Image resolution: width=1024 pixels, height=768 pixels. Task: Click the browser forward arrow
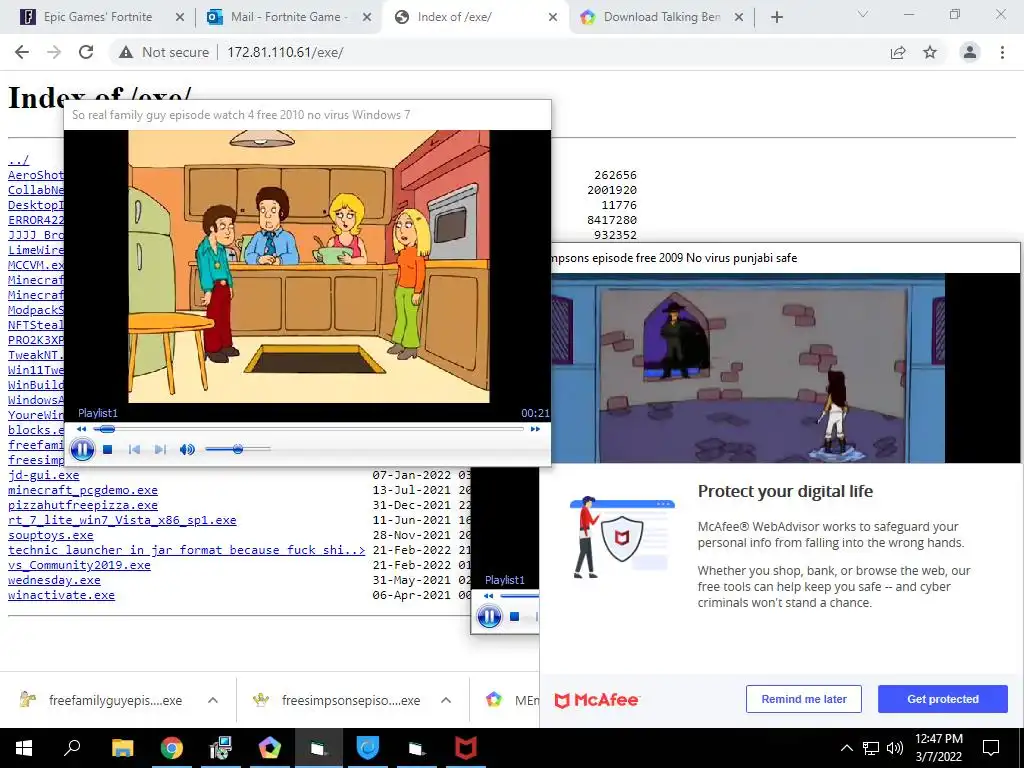point(54,52)
